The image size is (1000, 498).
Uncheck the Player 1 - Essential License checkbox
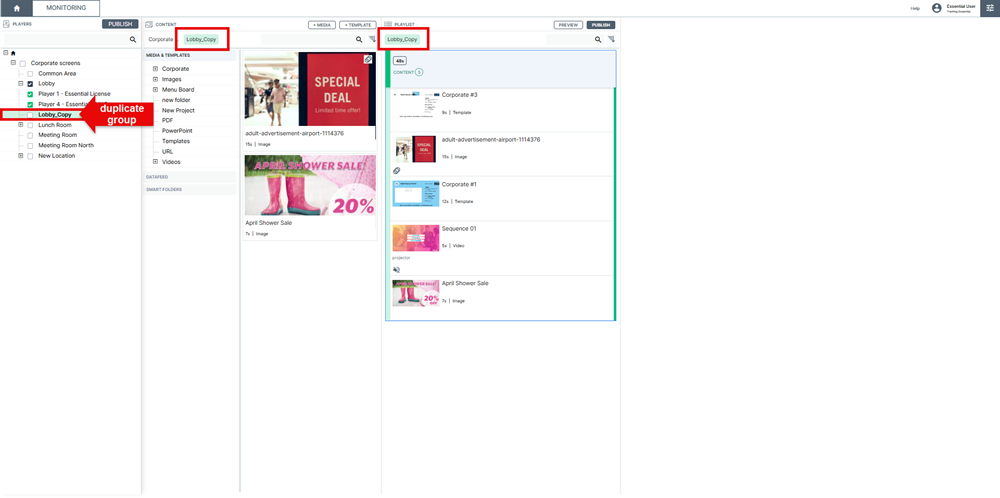pos(30,94)
